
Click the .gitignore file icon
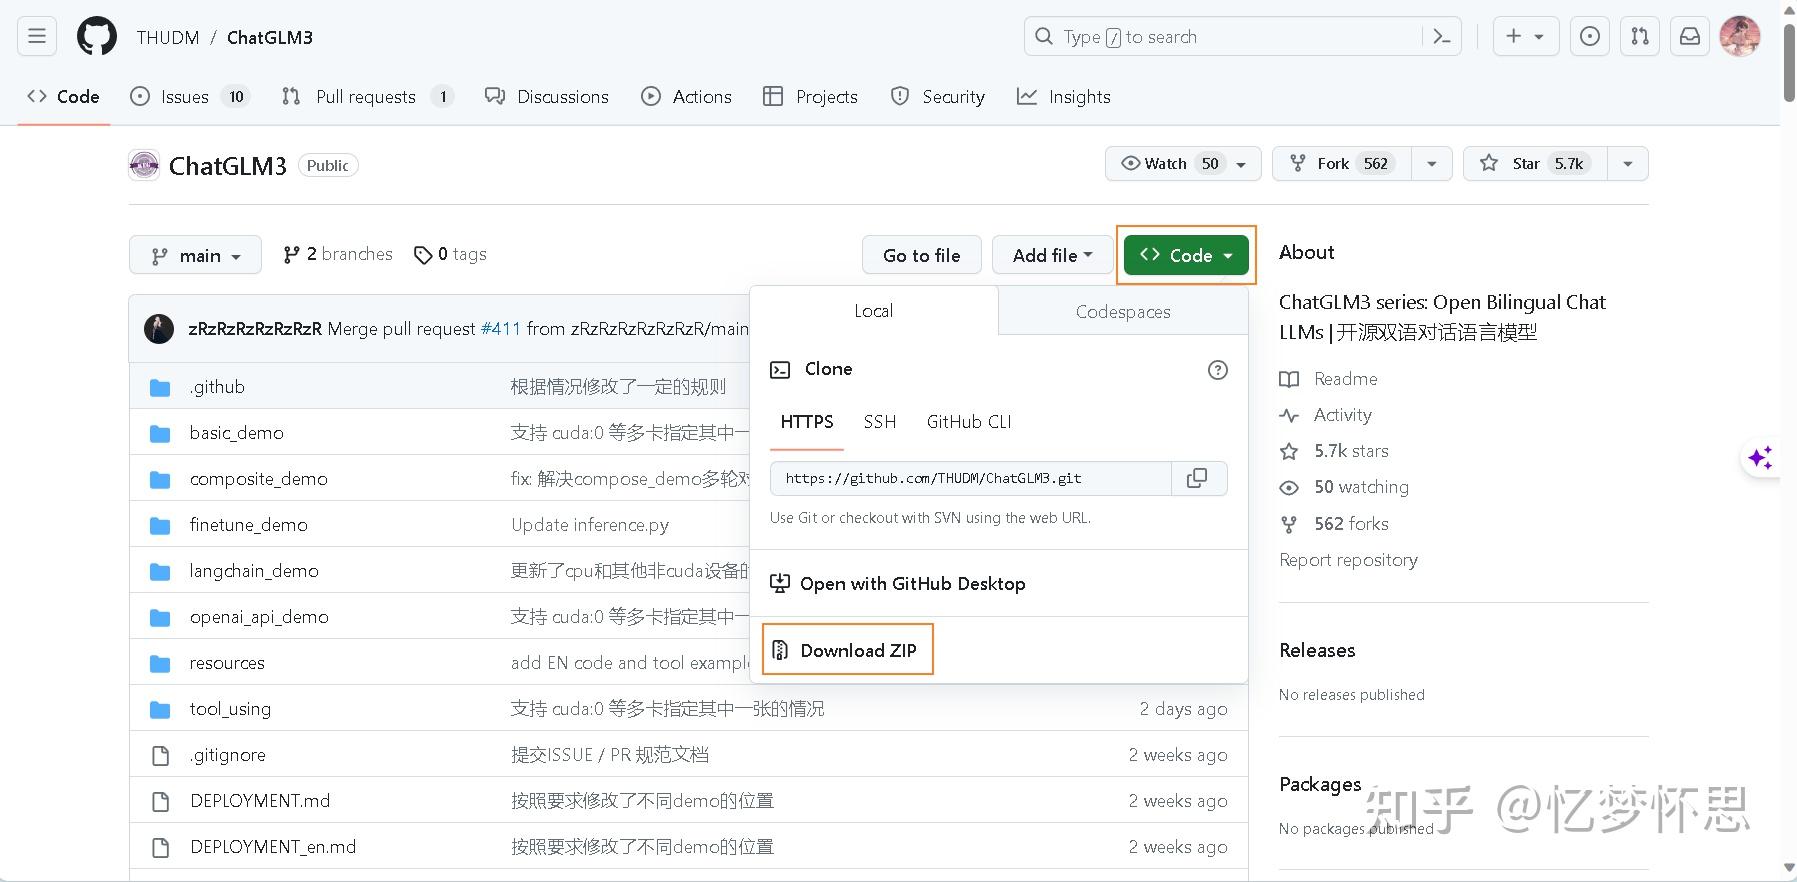point(160,756)
